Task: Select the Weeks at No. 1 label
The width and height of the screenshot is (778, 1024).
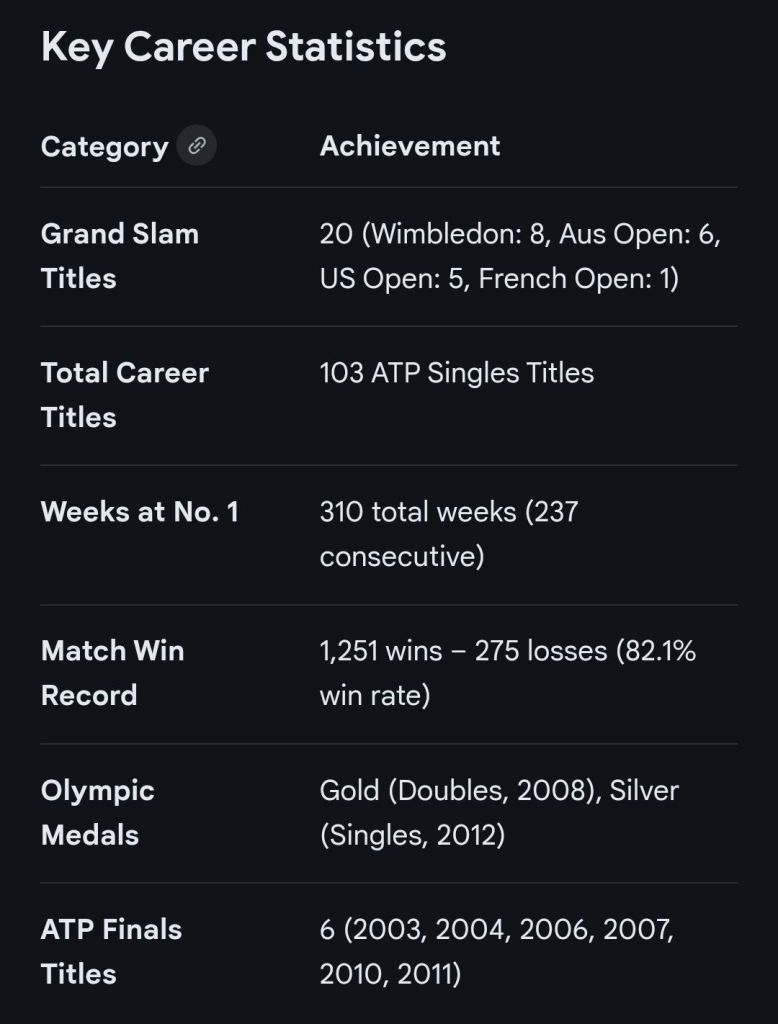Action: (x=139, y=512)
